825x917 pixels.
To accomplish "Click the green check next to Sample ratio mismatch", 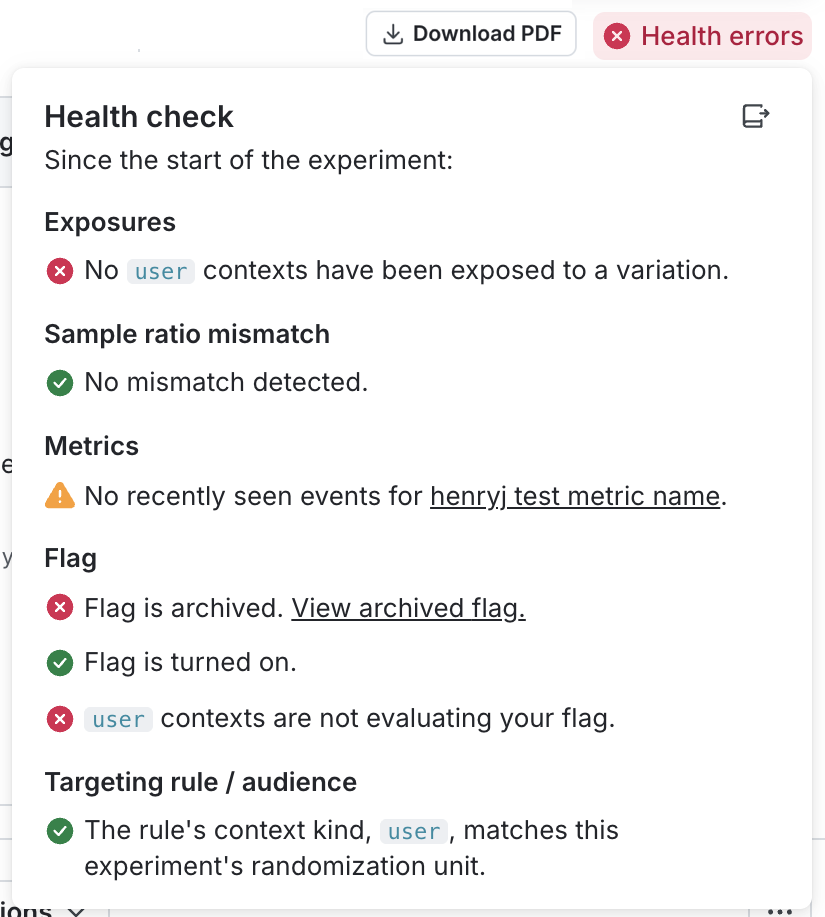I will tap(59, 382).
